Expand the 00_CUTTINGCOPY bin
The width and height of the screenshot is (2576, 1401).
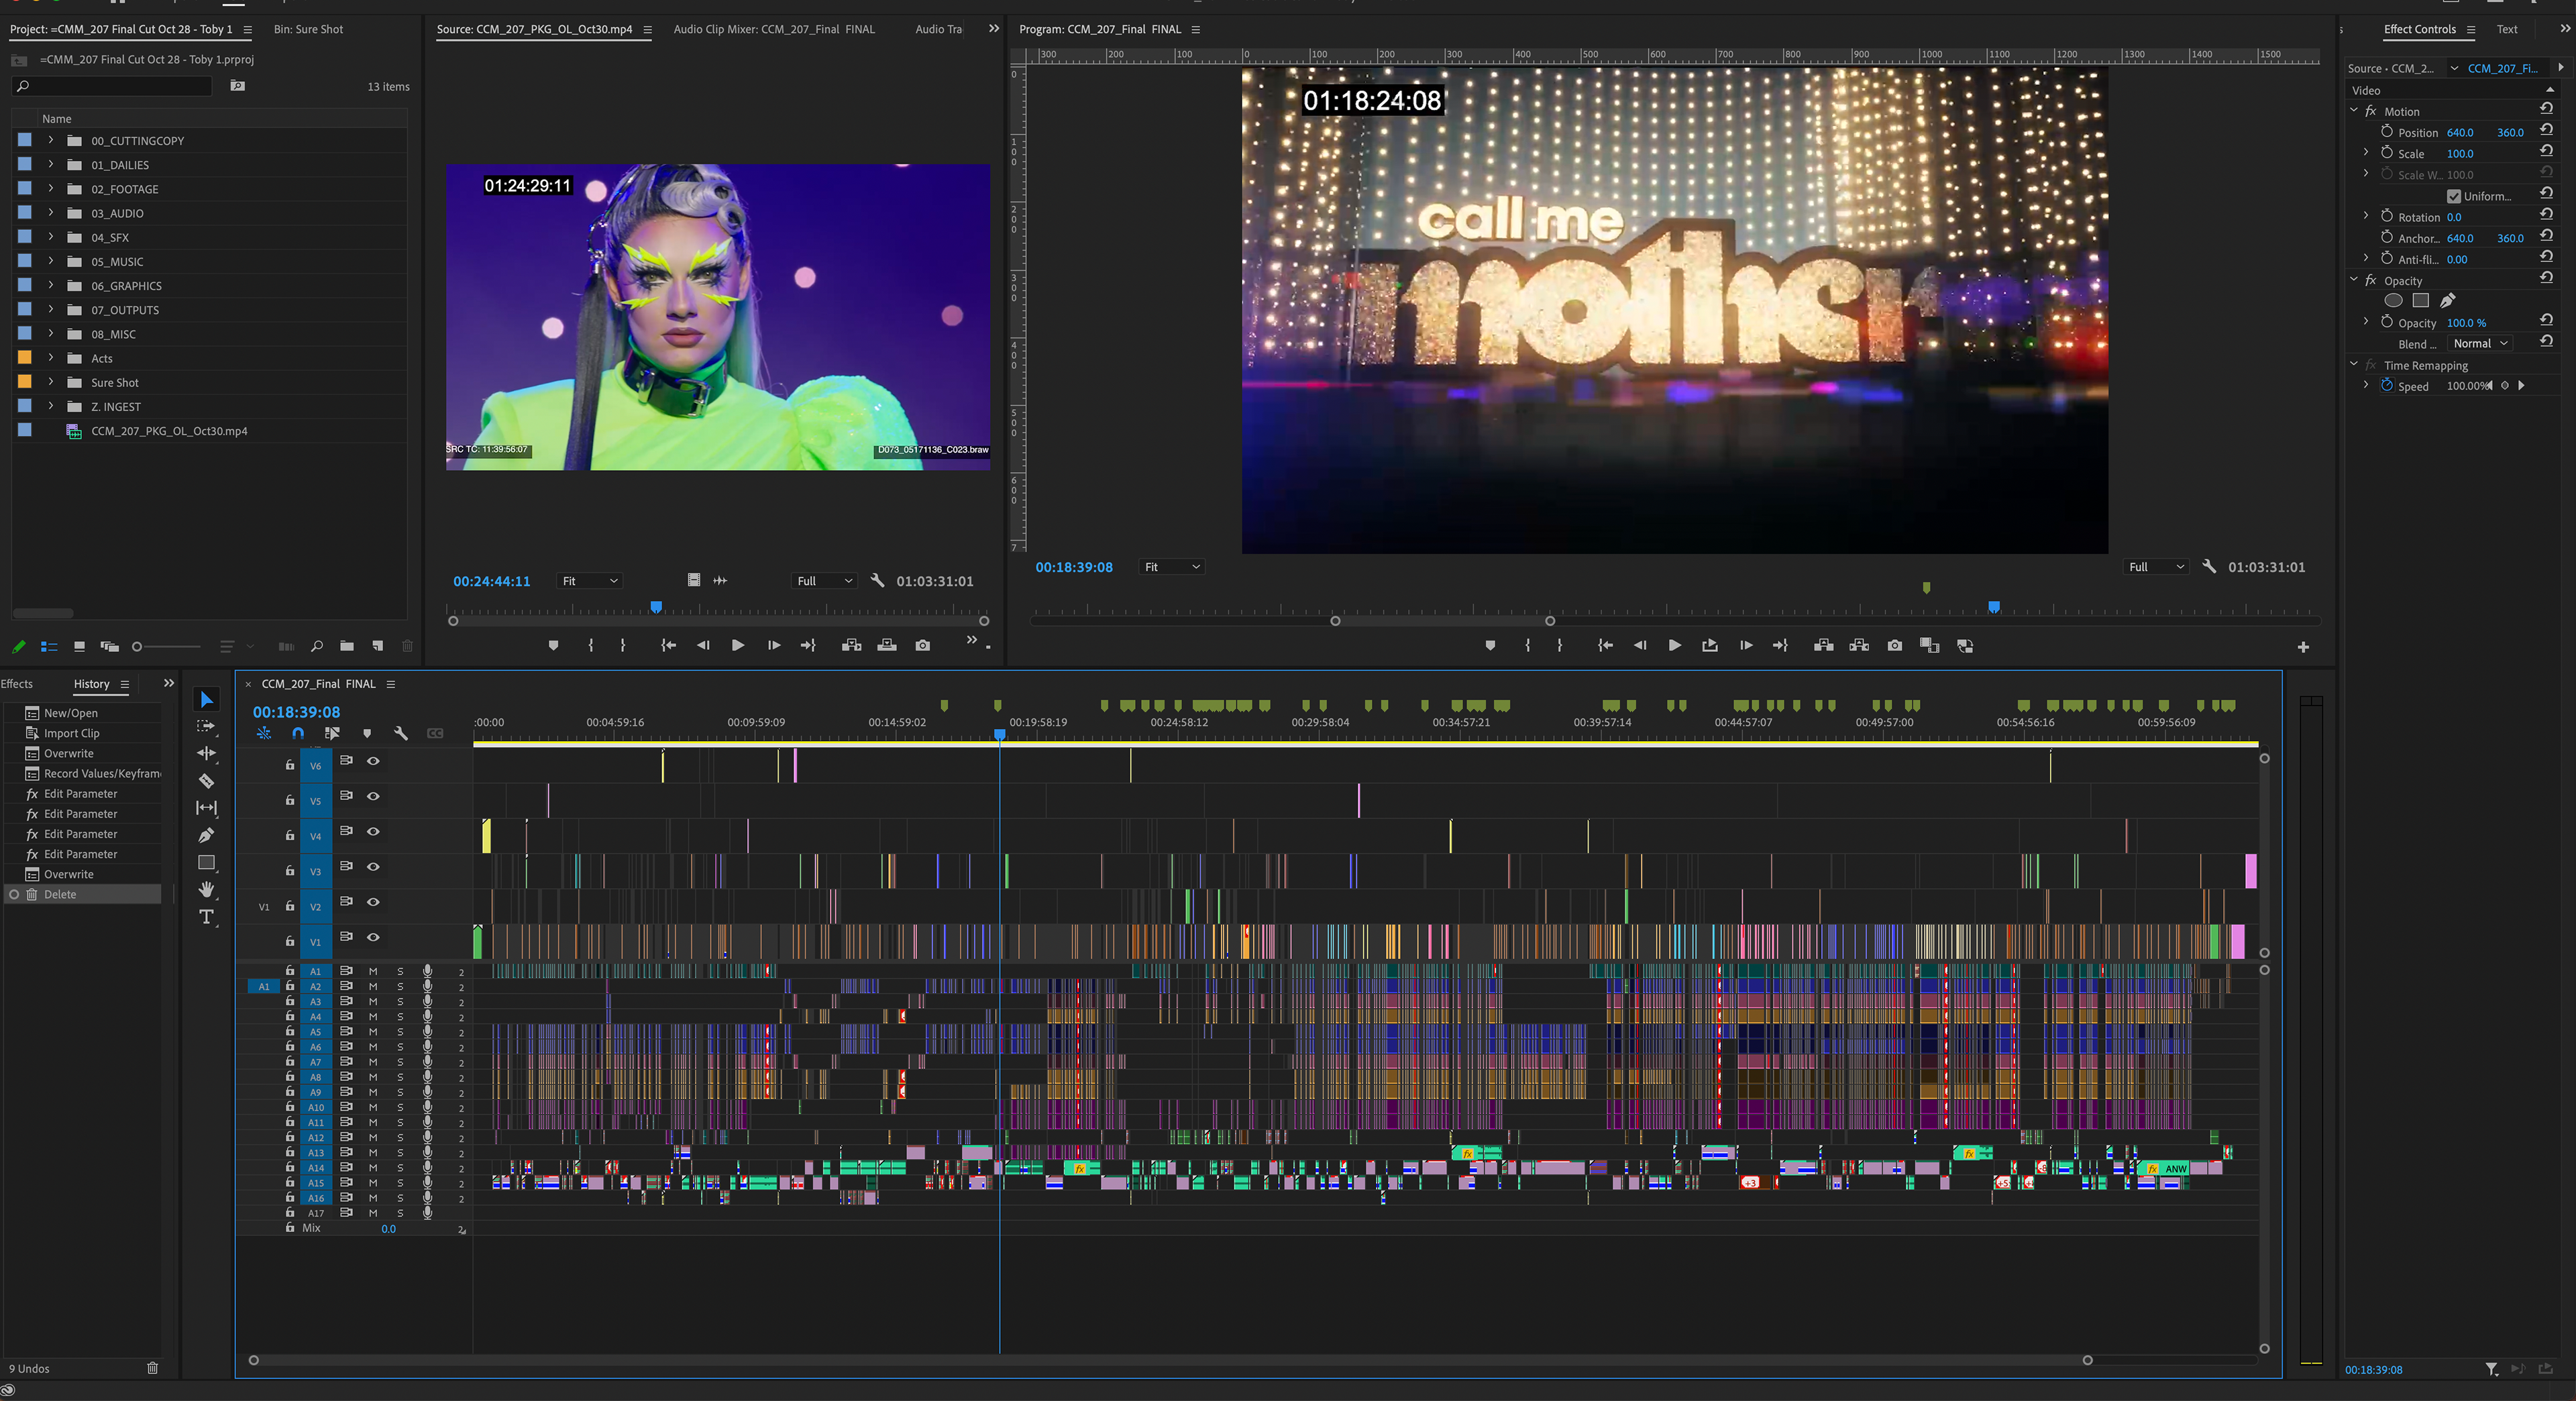point(50,140)
